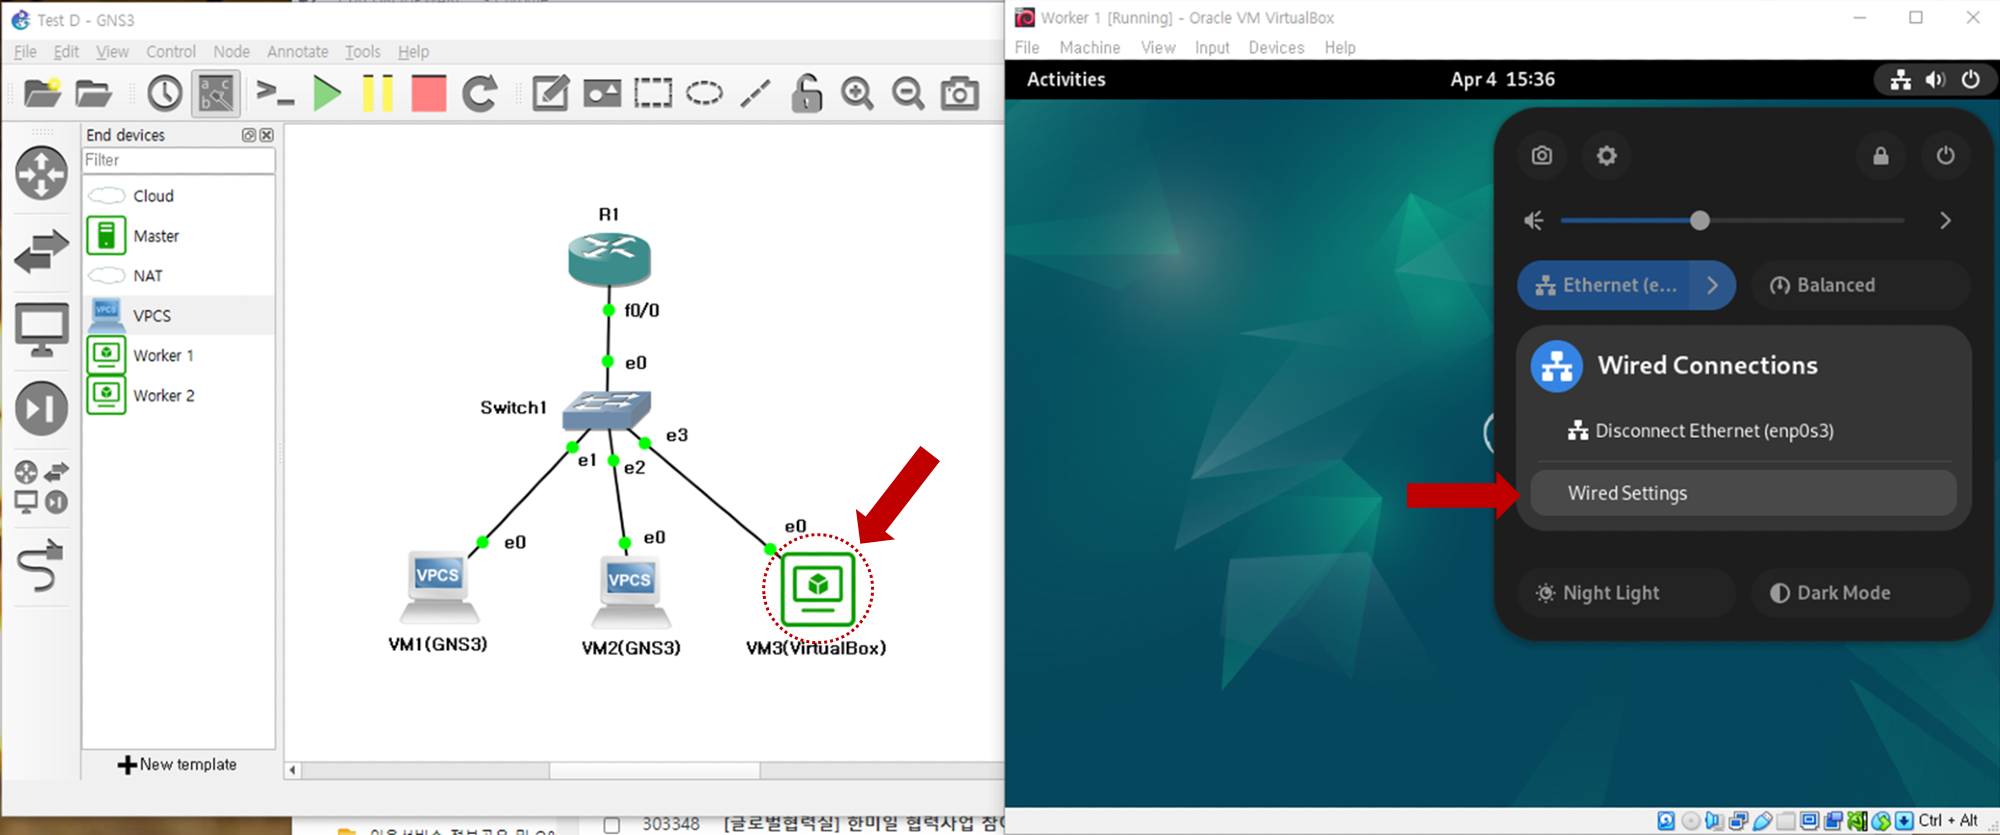Toggle show interface labels button in GNS3
This screenshot has height=835, width=2000.
[x=216, y=93]
